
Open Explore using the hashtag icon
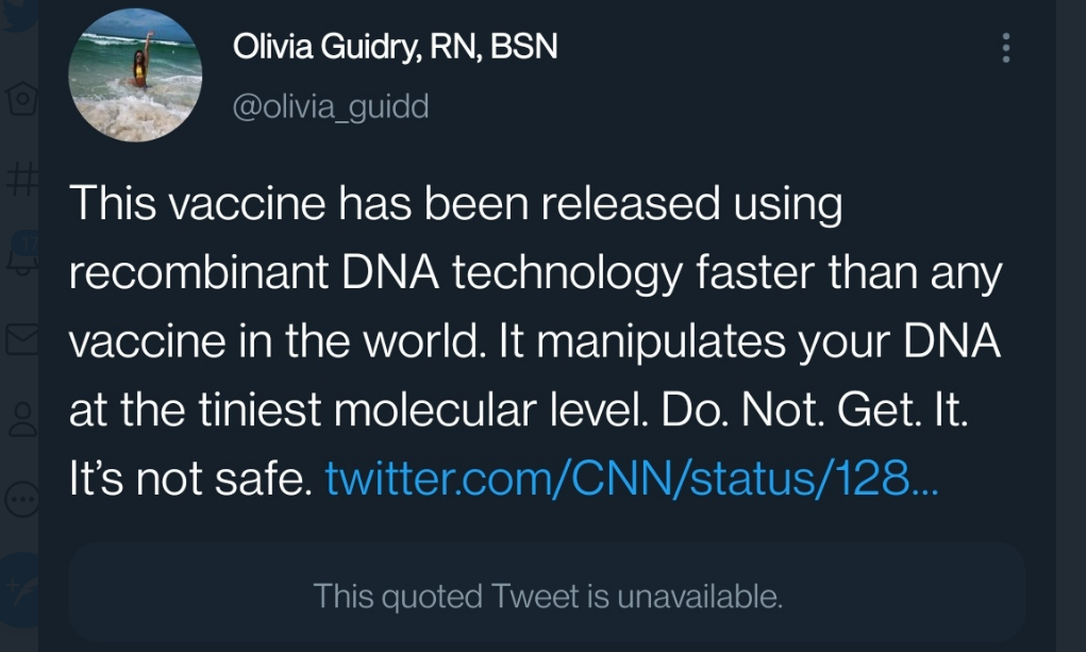(x=22, y=180)
